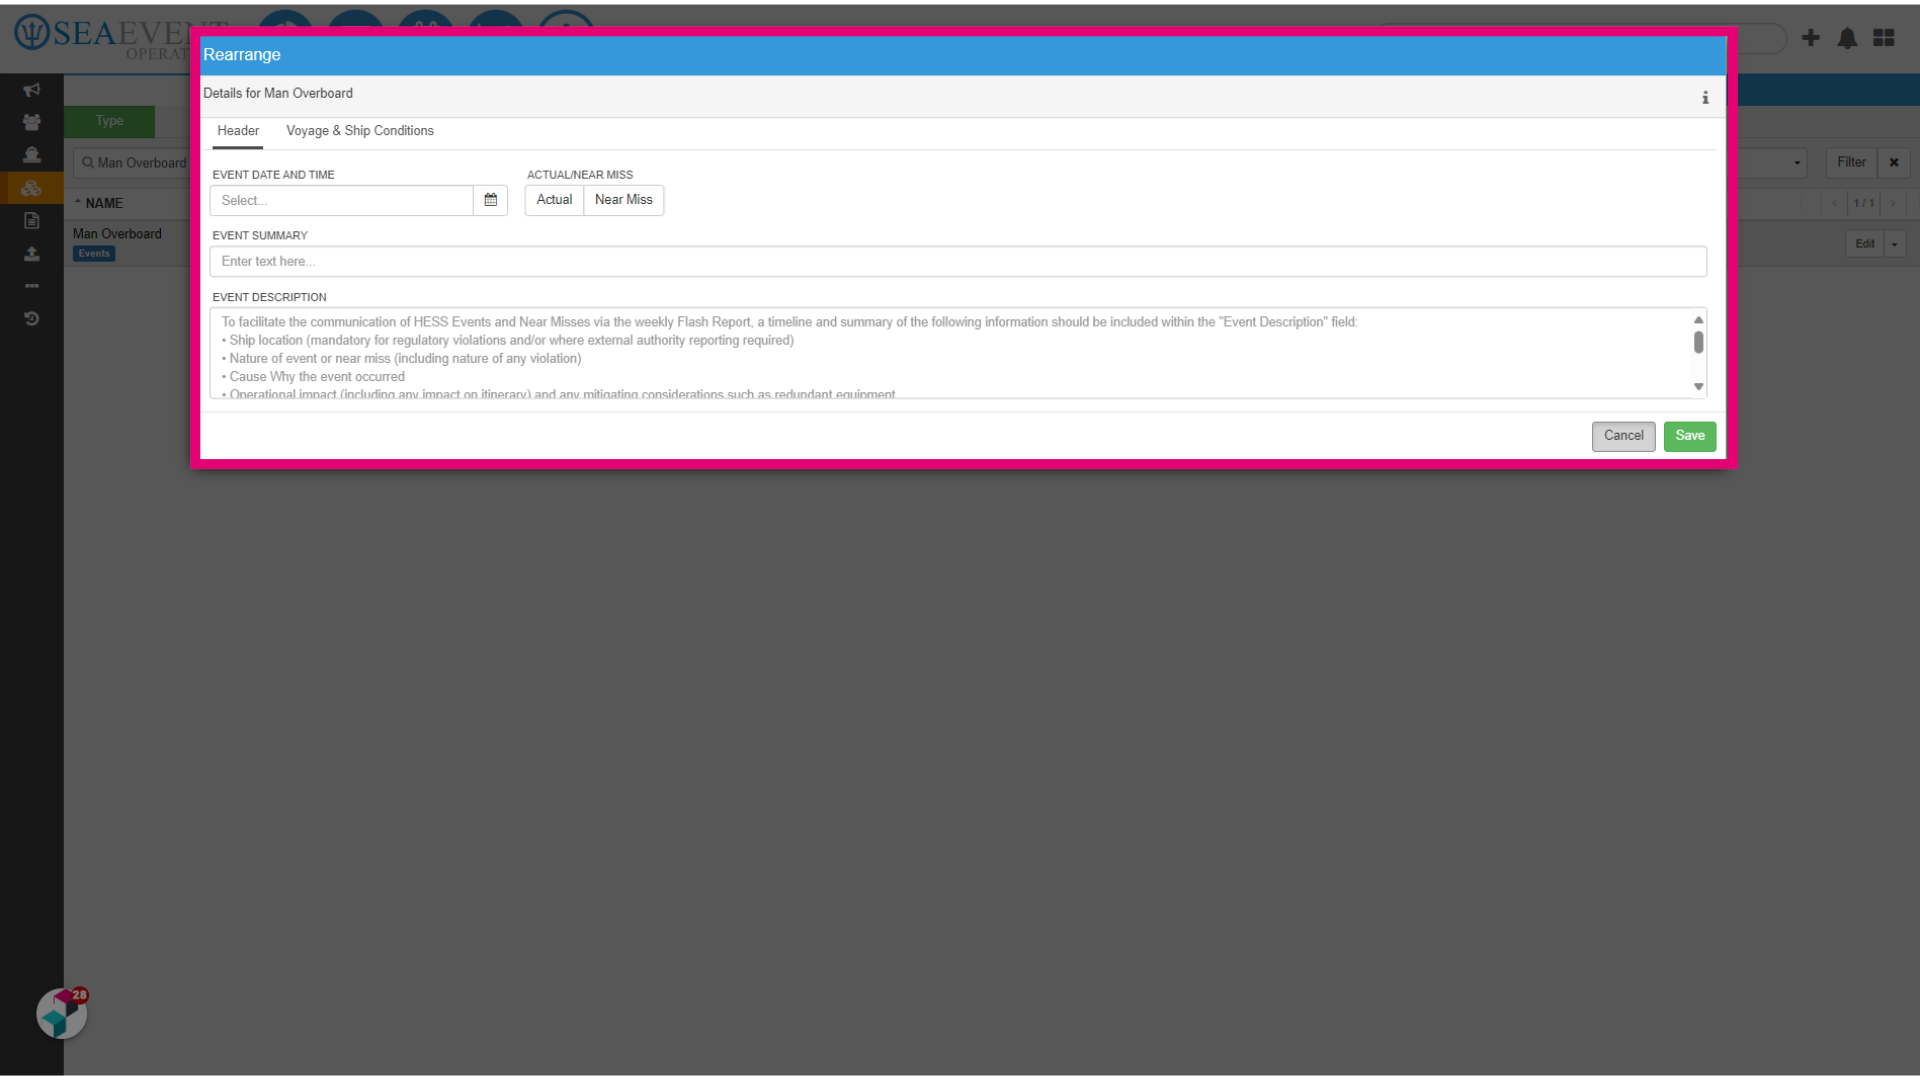1920x1080 pixels.
Task: Select the Actual option
Action: click(554, 200)
